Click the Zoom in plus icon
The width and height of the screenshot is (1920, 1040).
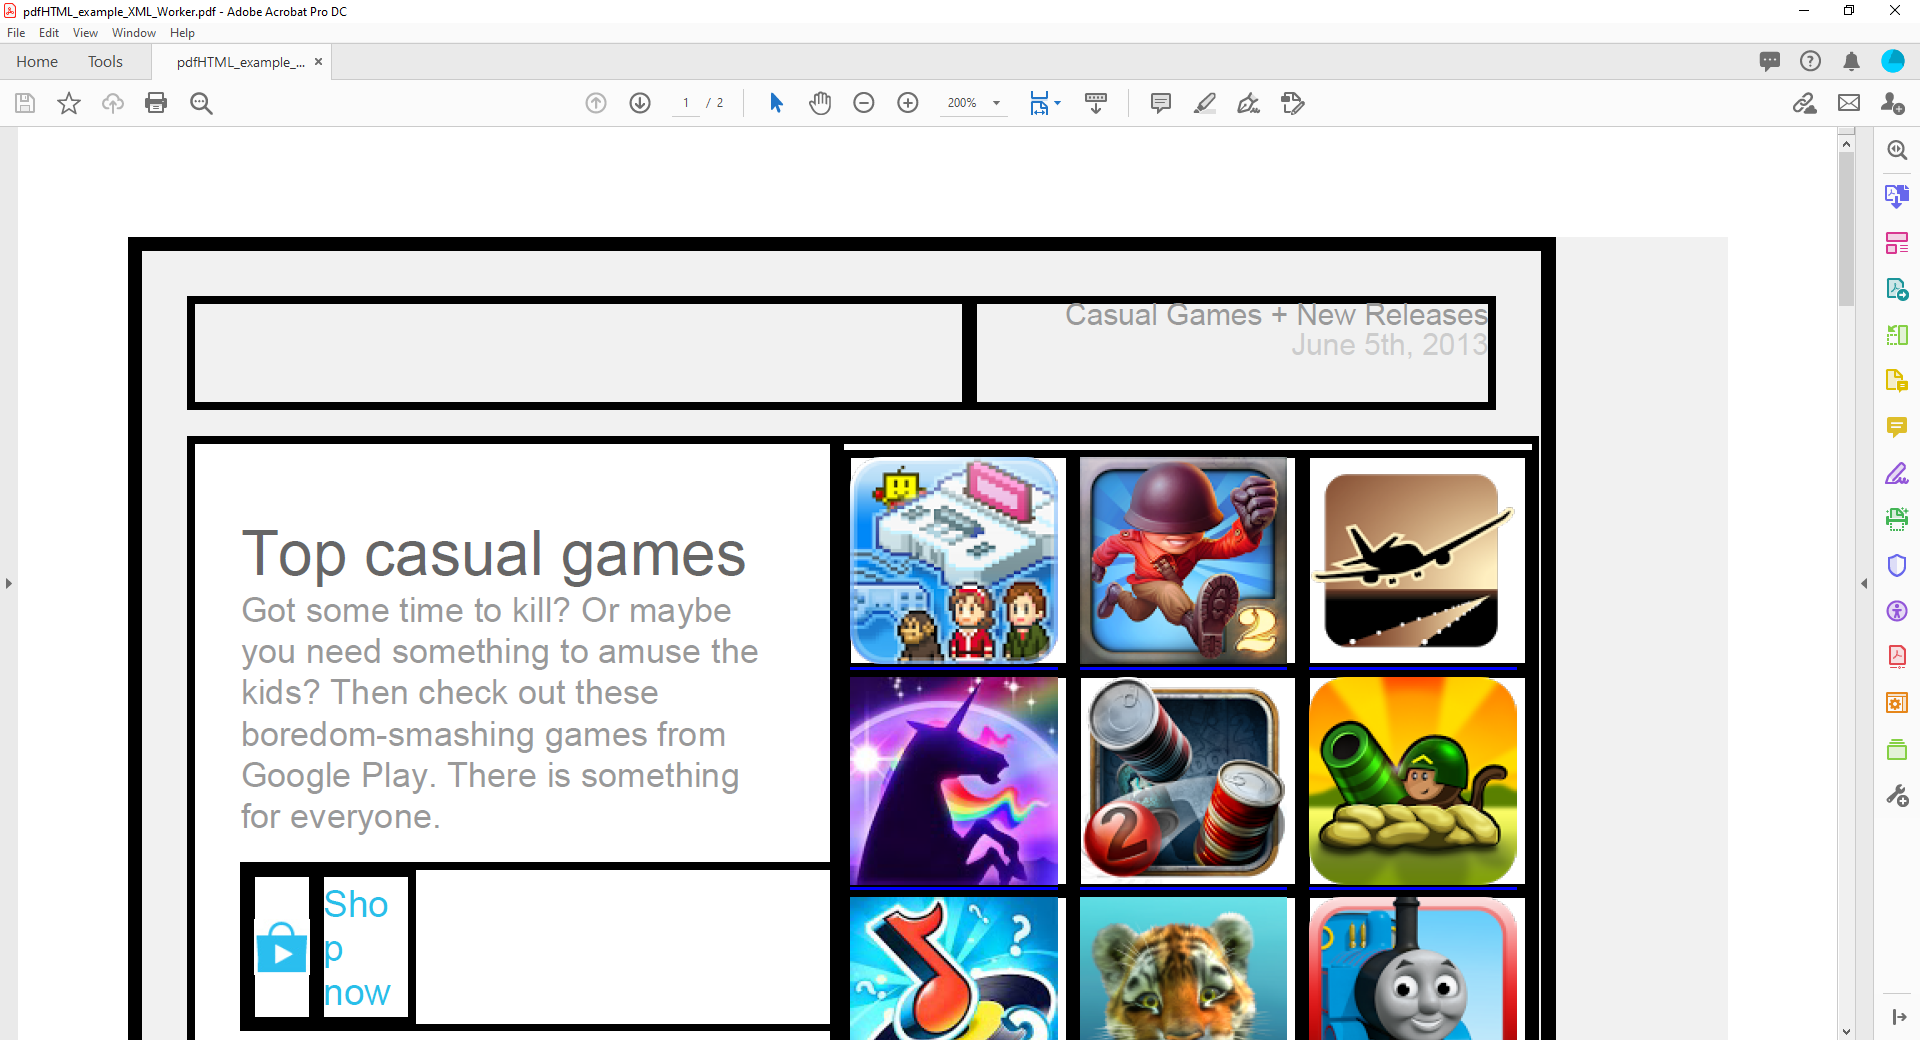tap(908, 103)
